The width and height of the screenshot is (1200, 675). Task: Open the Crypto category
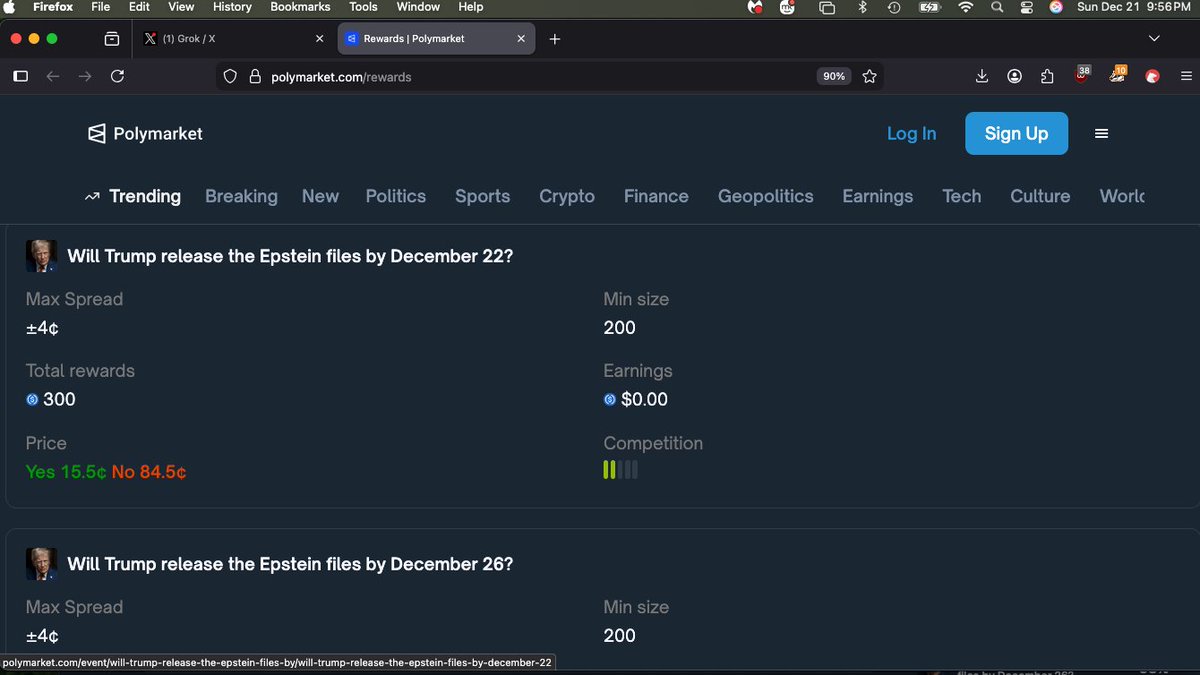click(x=567, y=196)
